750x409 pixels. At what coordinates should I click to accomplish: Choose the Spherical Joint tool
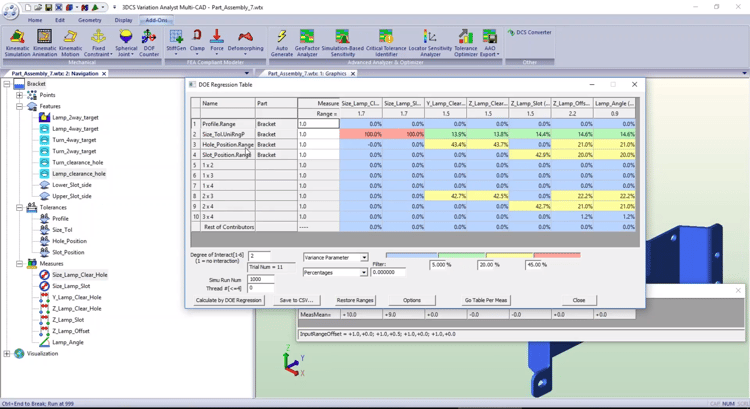point(126,43)
